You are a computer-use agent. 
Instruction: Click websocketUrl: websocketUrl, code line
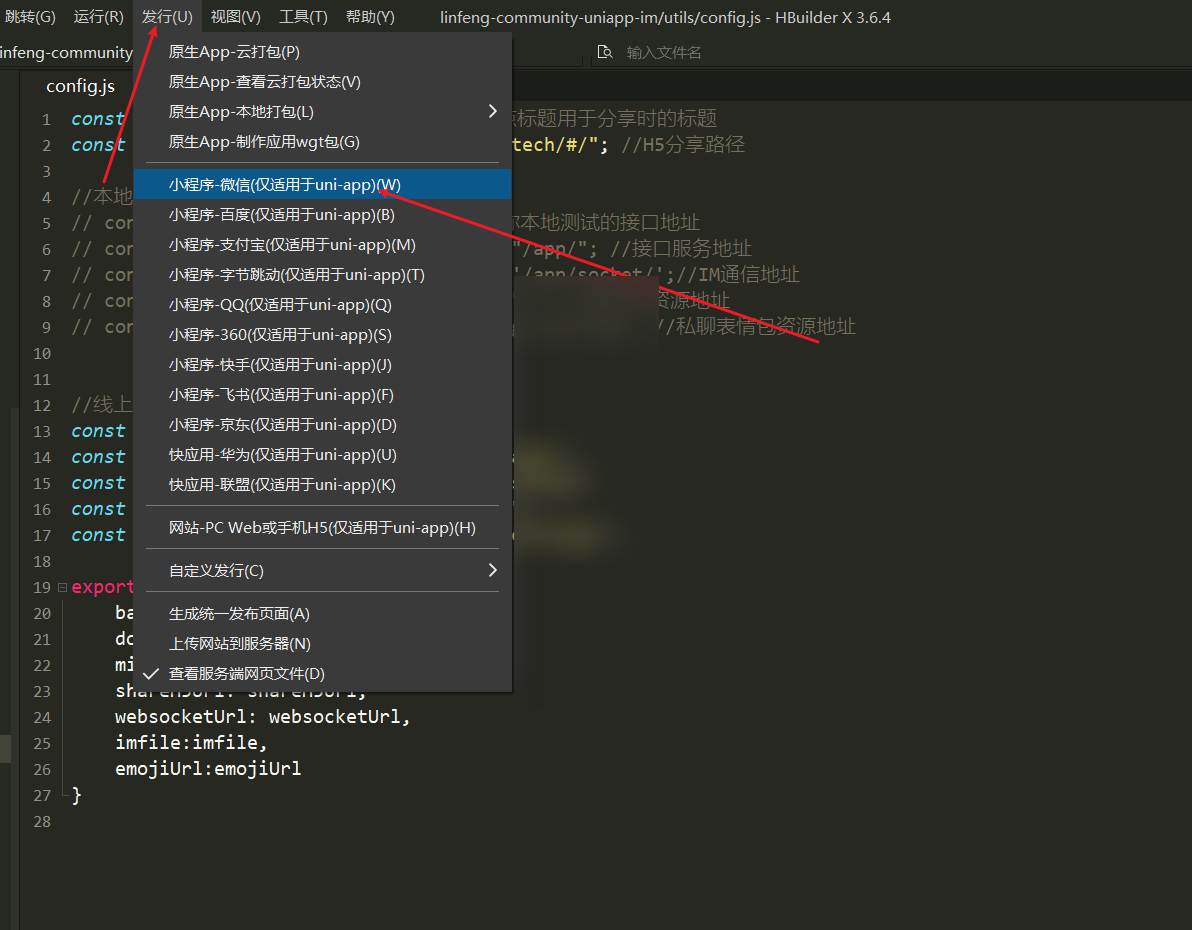tap(262, 716)
